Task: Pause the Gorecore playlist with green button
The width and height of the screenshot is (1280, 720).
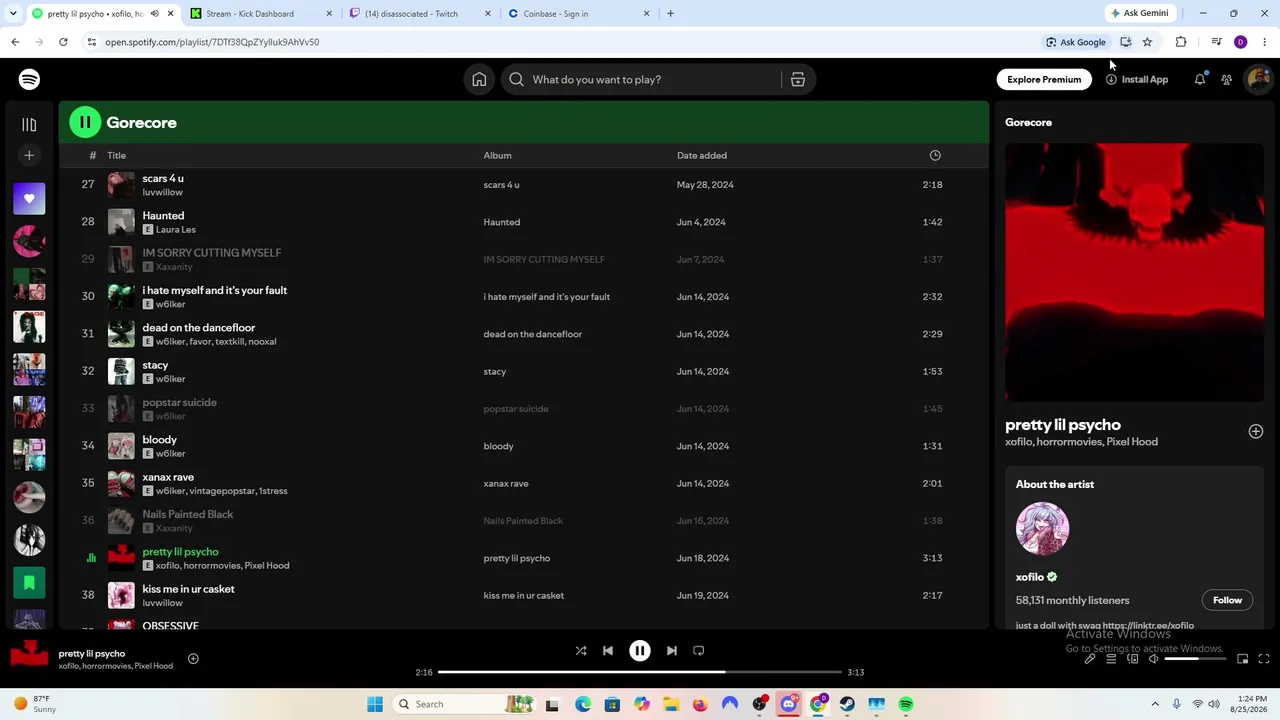Action: tap(85, 122)
